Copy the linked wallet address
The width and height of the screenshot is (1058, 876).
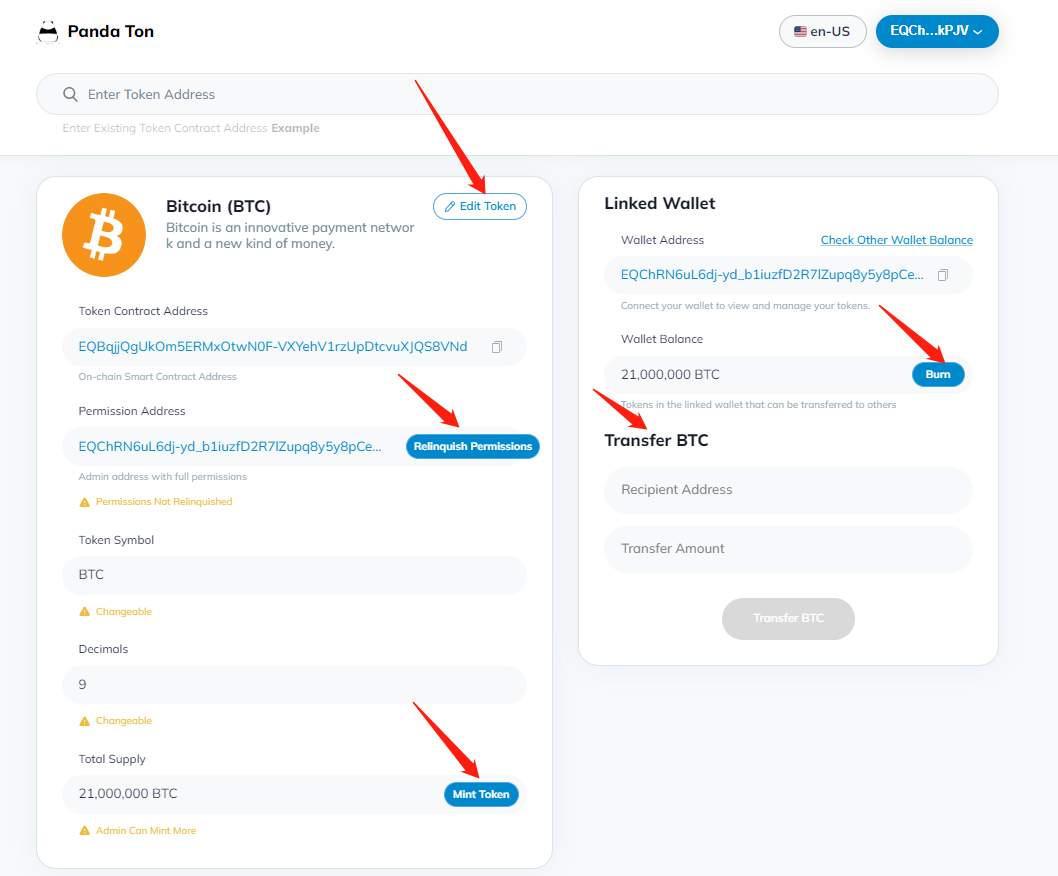942,275
